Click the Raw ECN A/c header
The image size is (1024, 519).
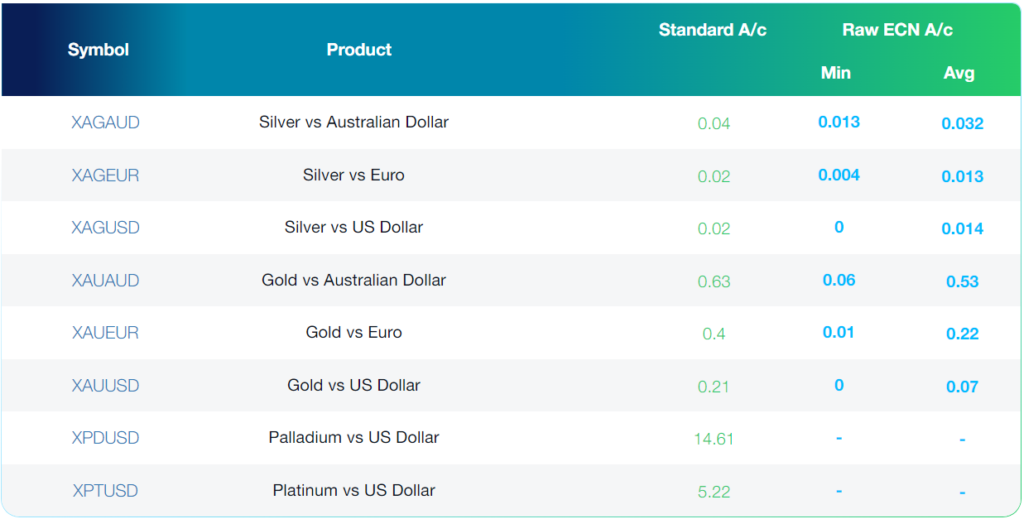click(897, 30)
